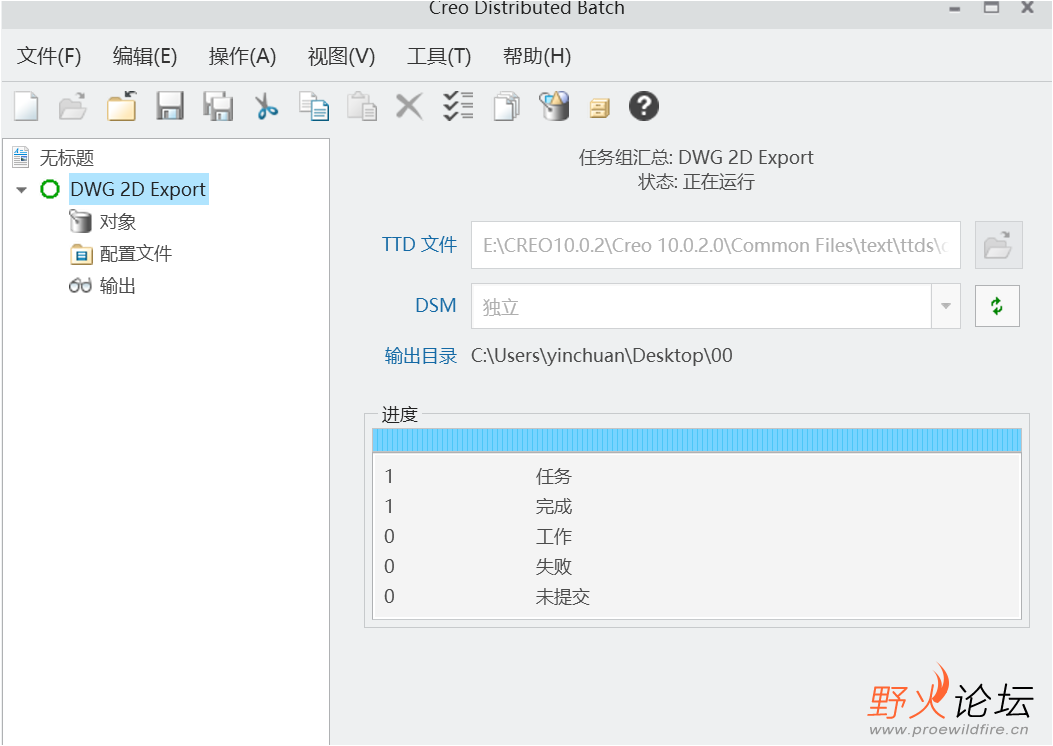Collapse the DWG 2D Export tree node

click(21, 190)
